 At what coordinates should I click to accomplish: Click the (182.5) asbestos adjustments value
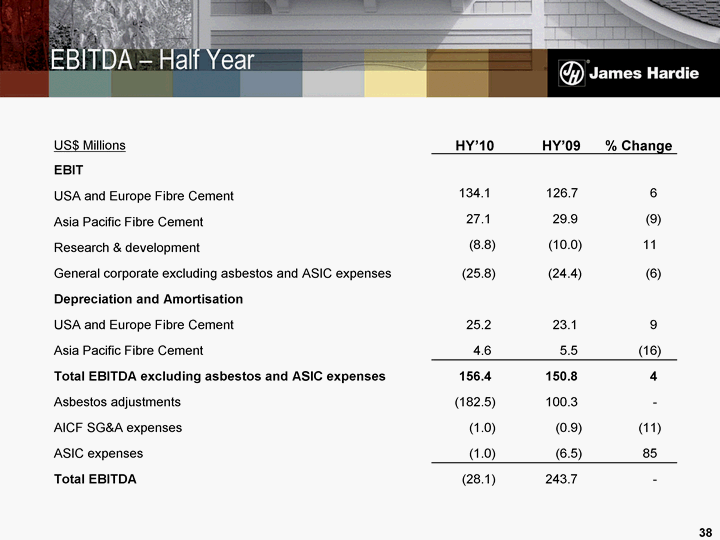click(475, 402)
